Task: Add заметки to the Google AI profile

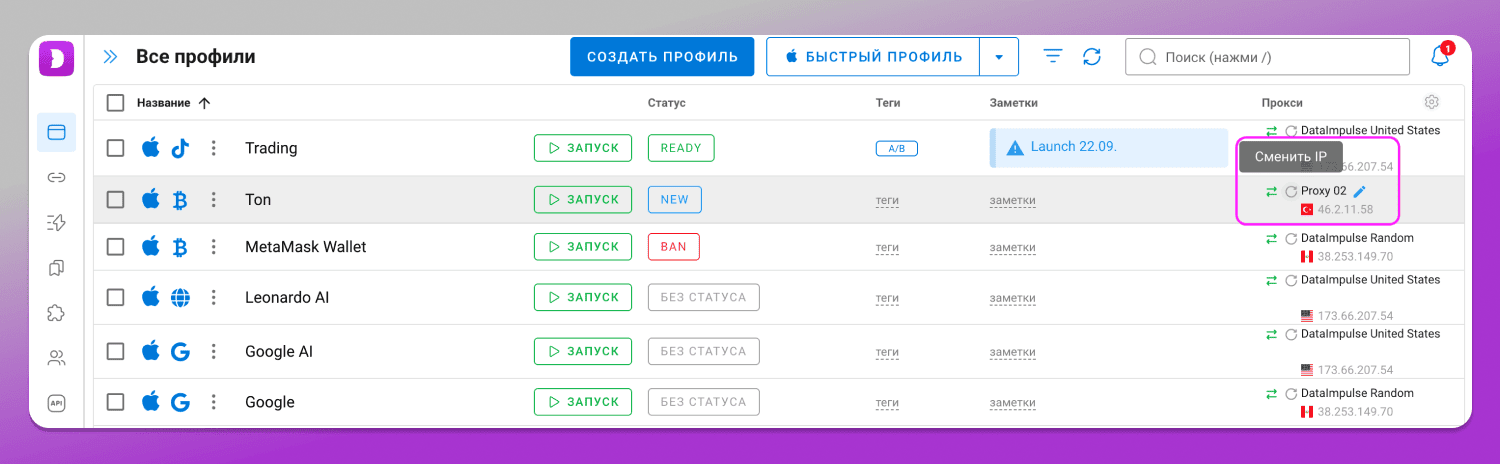Action: [x=1013, y=352]
